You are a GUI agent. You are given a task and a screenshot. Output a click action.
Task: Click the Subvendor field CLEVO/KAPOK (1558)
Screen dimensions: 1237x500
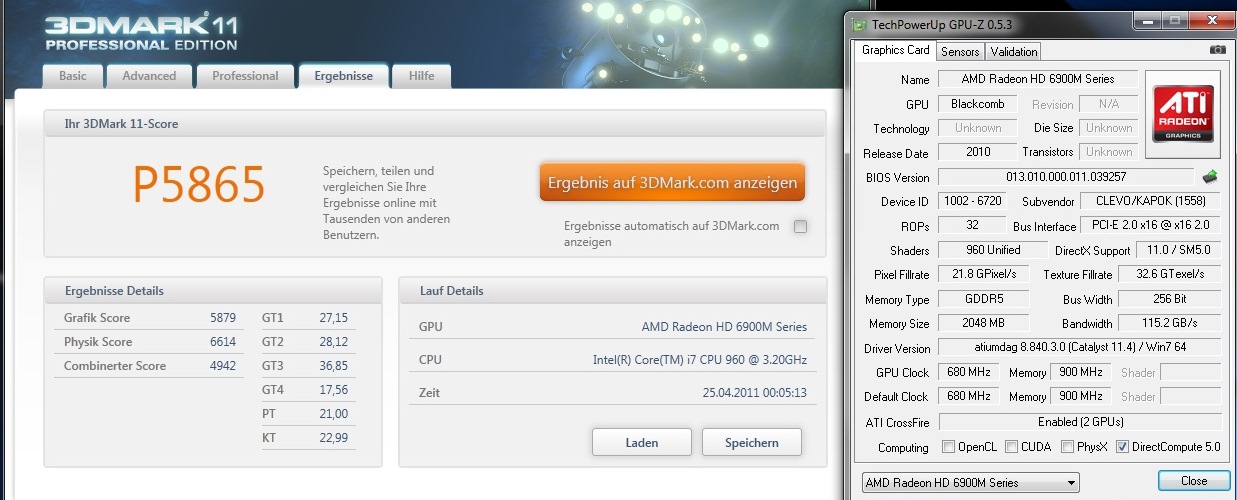coord(1150,202)
